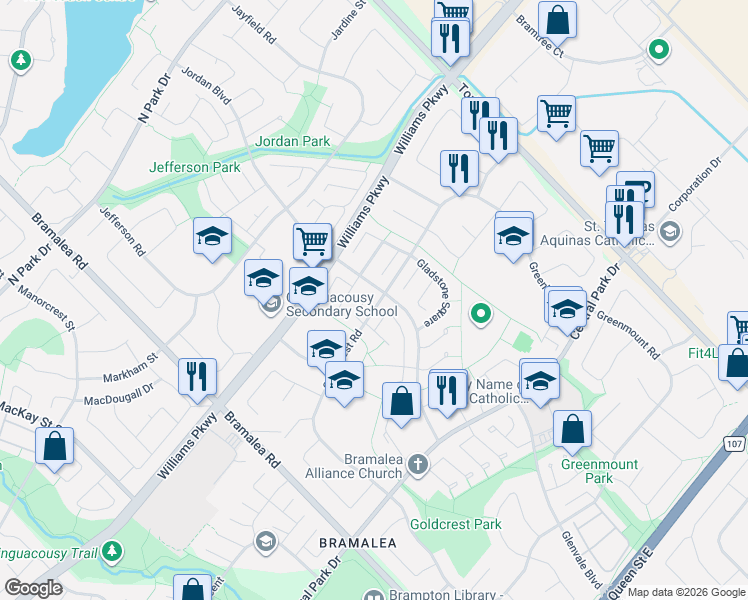Click the Greenmount Park label
Viewport: 748px width, 600px height.
pos(599,471)
